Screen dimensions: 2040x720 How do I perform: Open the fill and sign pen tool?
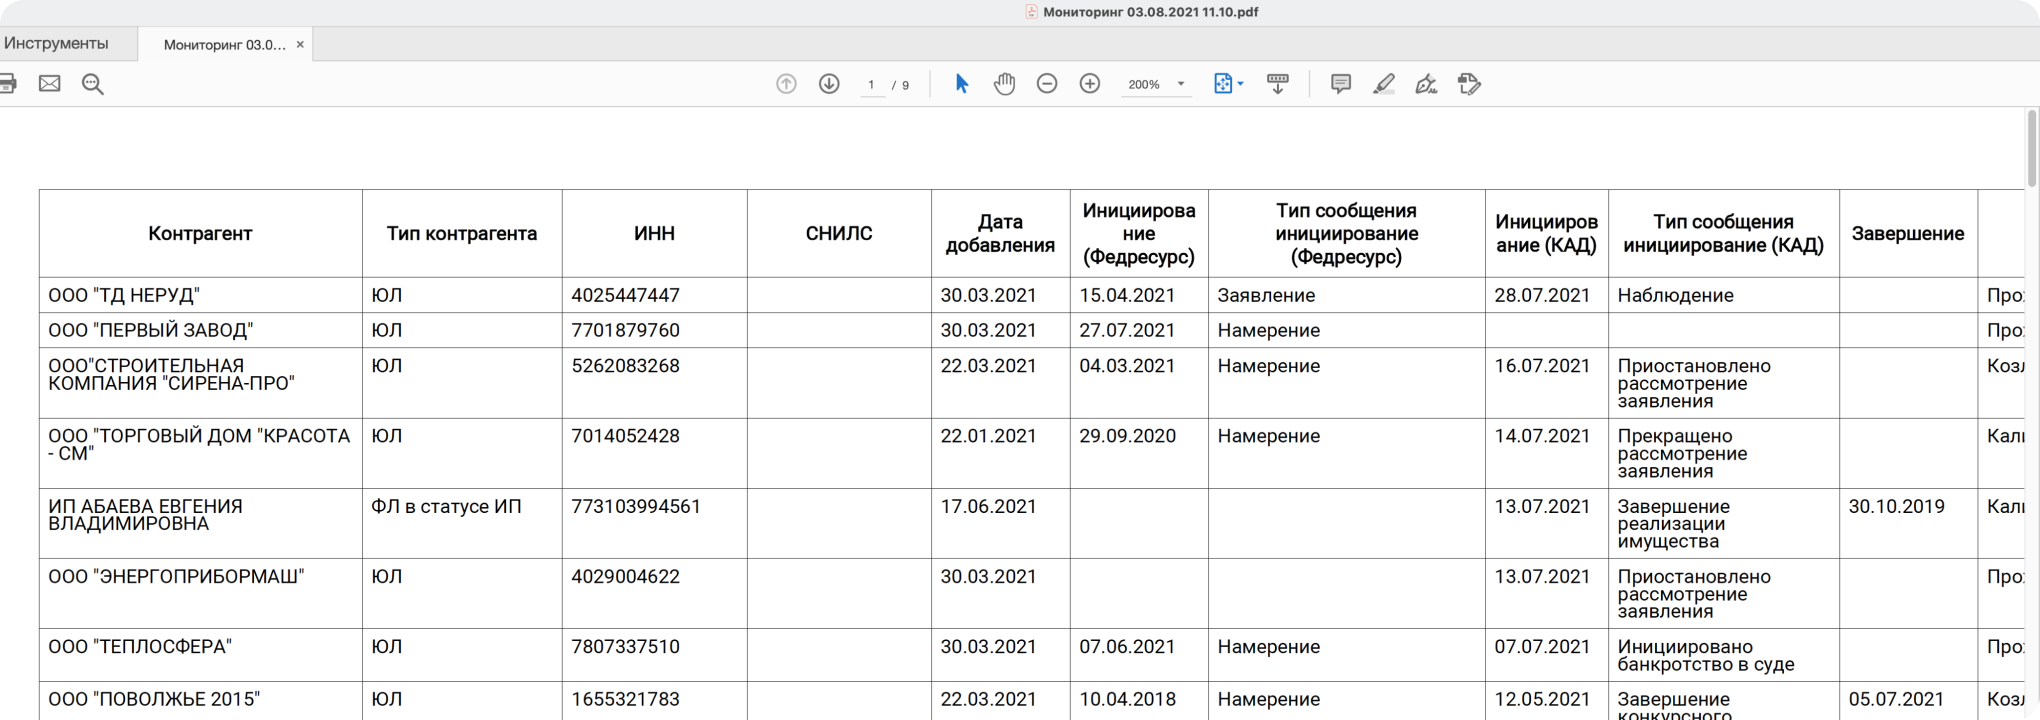[x=1427, y=84]
